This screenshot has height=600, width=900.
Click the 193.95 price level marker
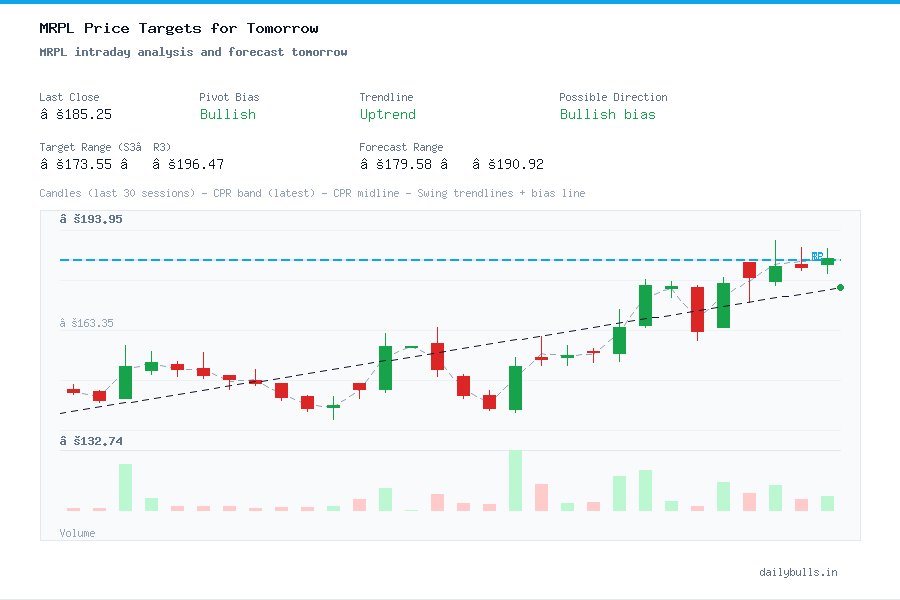[92, 218]
